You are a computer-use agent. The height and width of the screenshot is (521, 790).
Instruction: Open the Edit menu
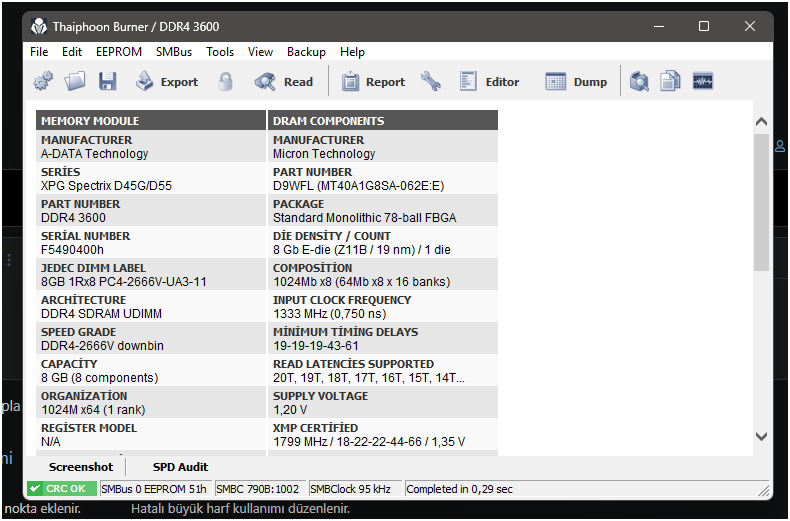coord(72,52)
